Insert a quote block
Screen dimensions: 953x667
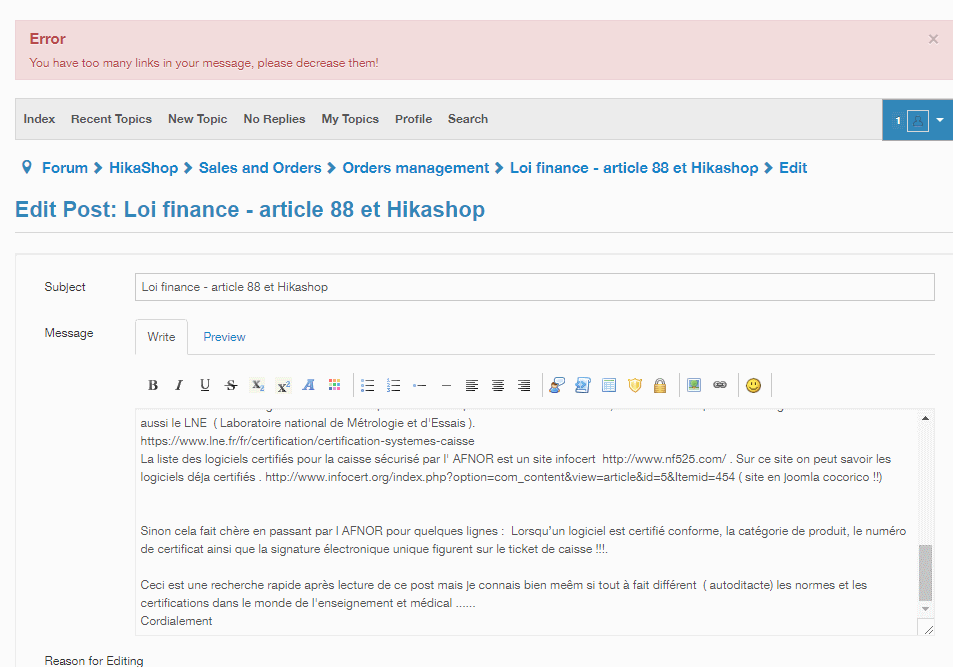coord(557,385)
